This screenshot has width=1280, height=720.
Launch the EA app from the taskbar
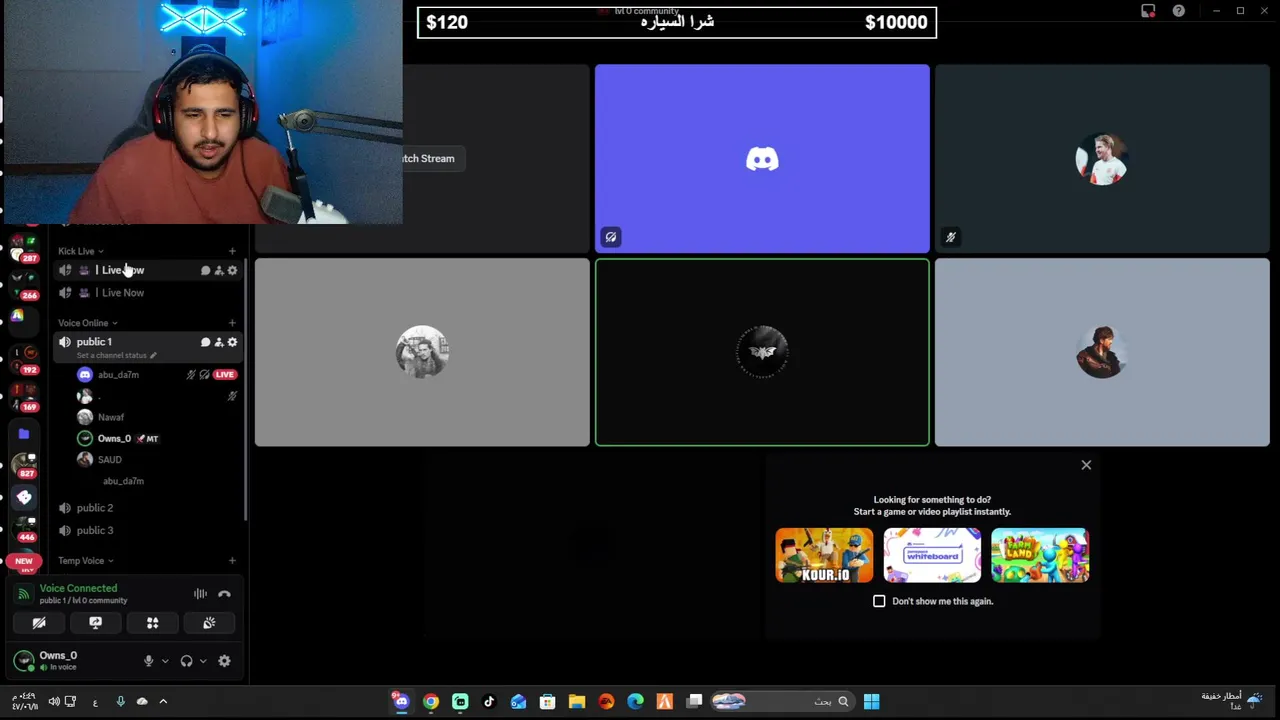[606, 701]
